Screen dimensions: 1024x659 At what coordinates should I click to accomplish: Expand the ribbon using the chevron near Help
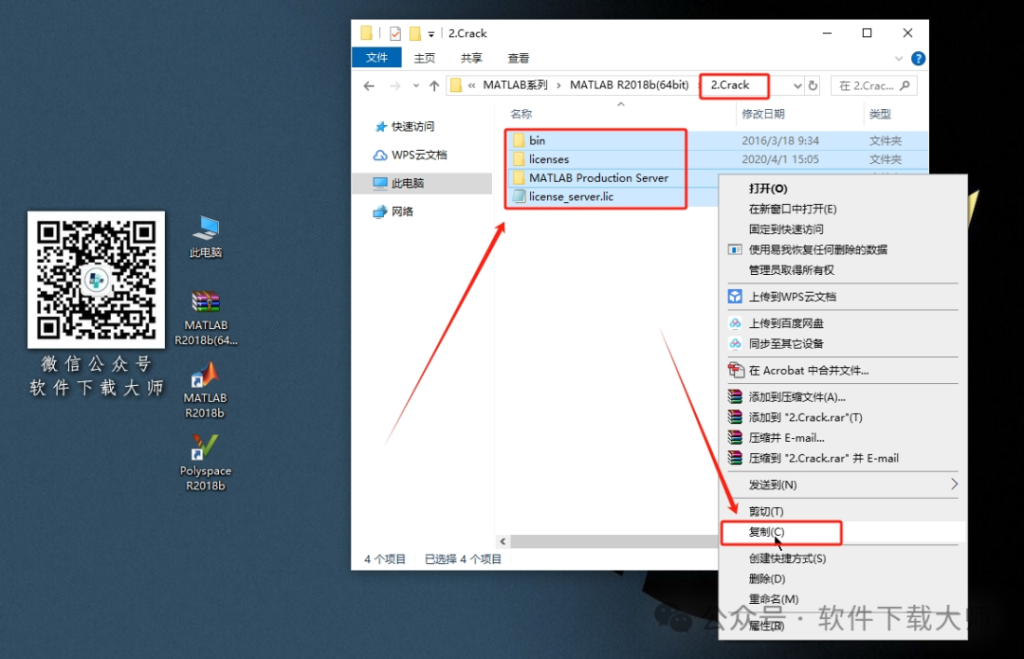click(898, 57)
